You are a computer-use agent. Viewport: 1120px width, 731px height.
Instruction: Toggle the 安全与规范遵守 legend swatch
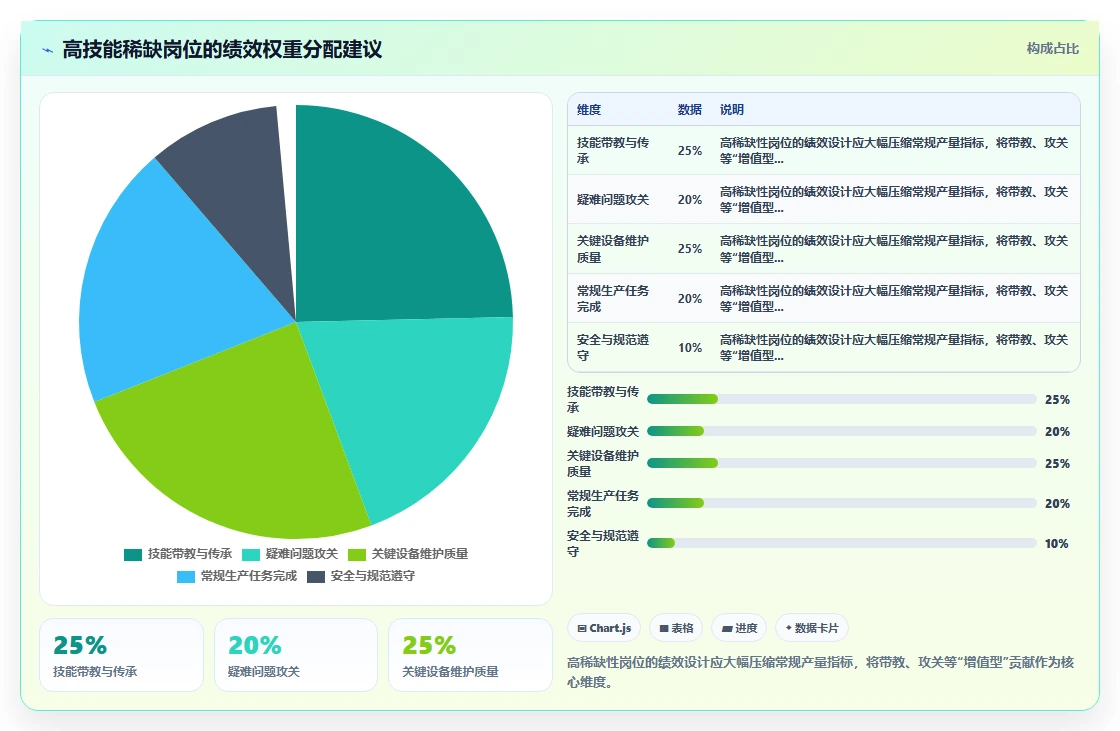pyautogui.click(x=316, y=577)
